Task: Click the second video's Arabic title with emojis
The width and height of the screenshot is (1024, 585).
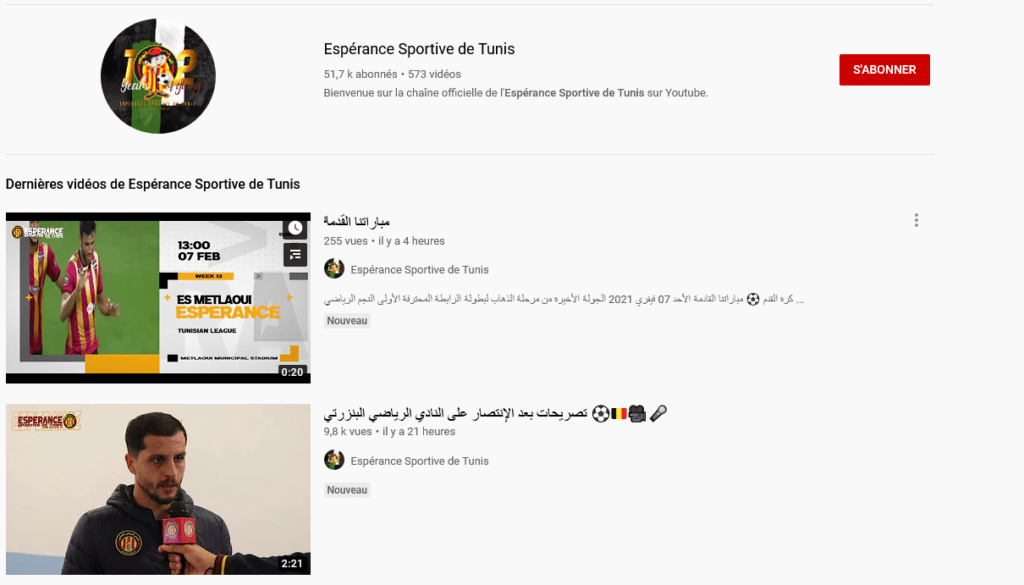Action: click(496, 413)
